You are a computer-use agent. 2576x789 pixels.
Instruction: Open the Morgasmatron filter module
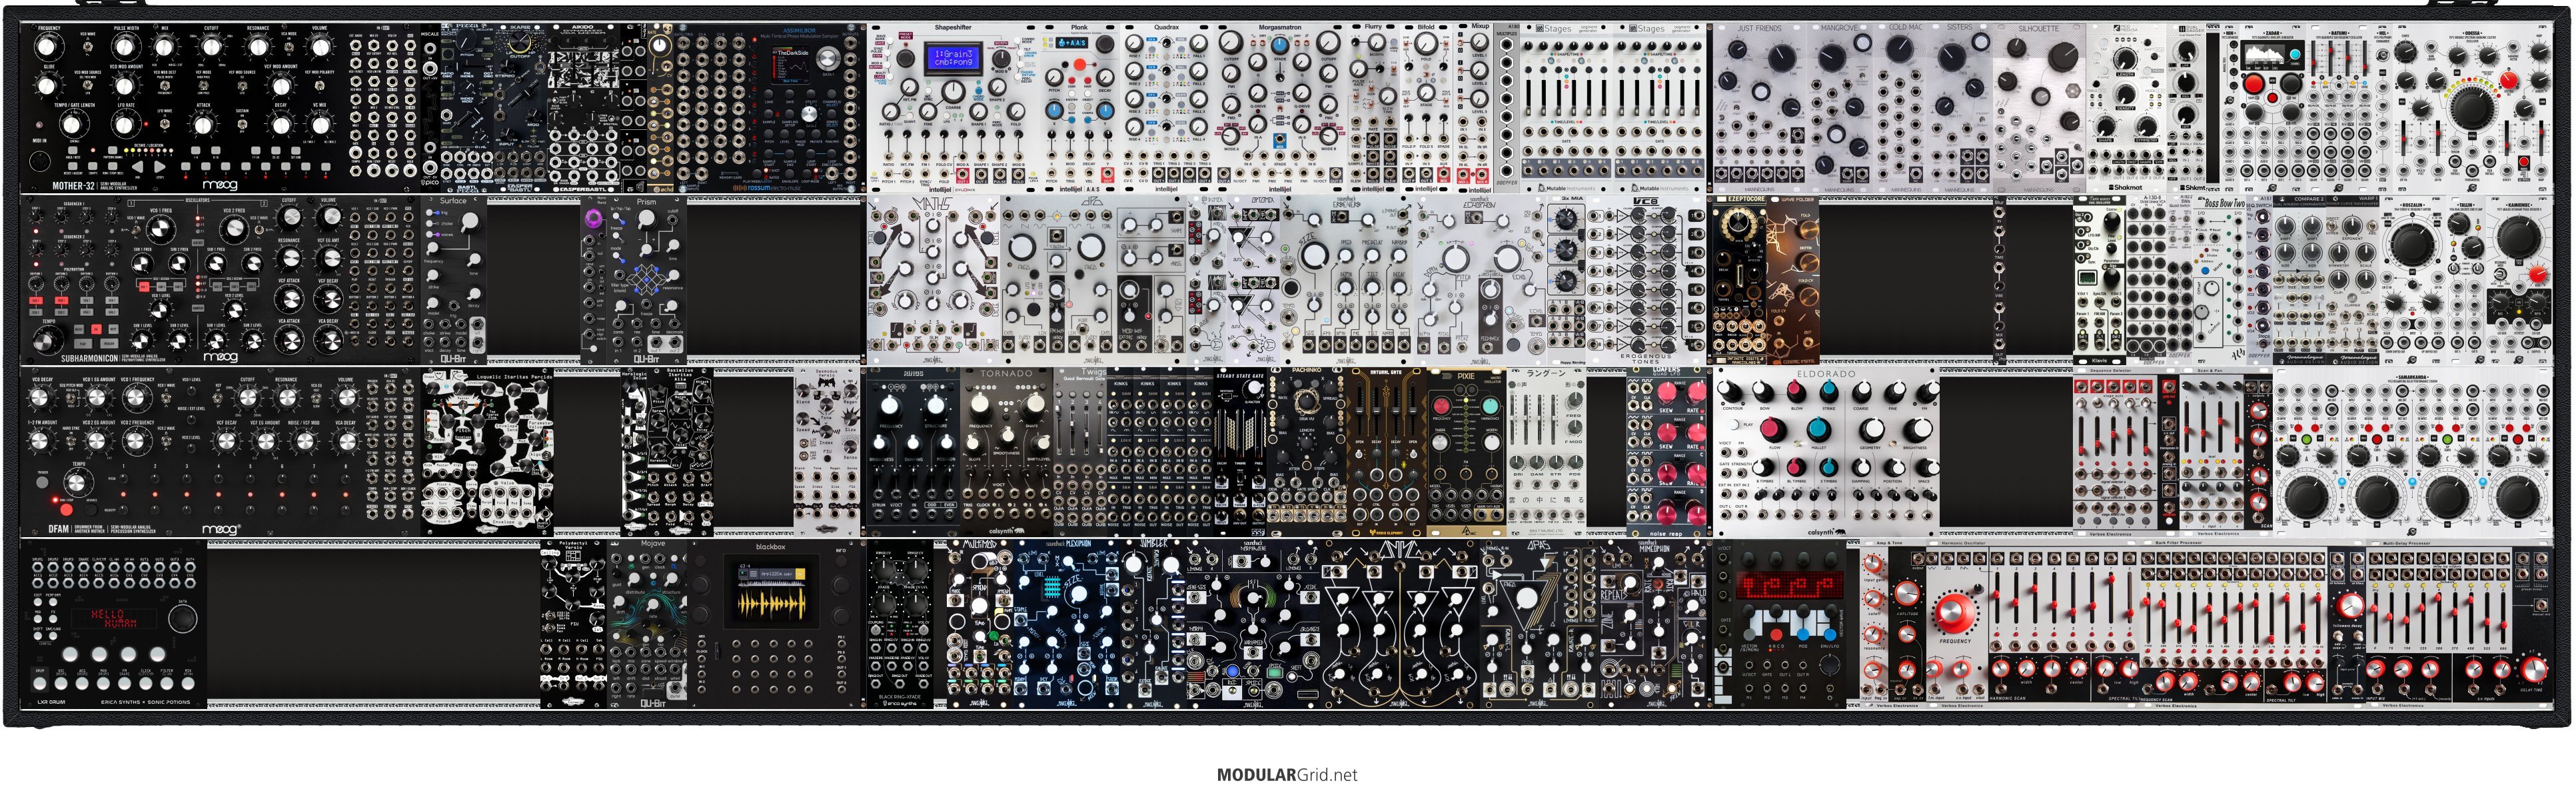1280,107
